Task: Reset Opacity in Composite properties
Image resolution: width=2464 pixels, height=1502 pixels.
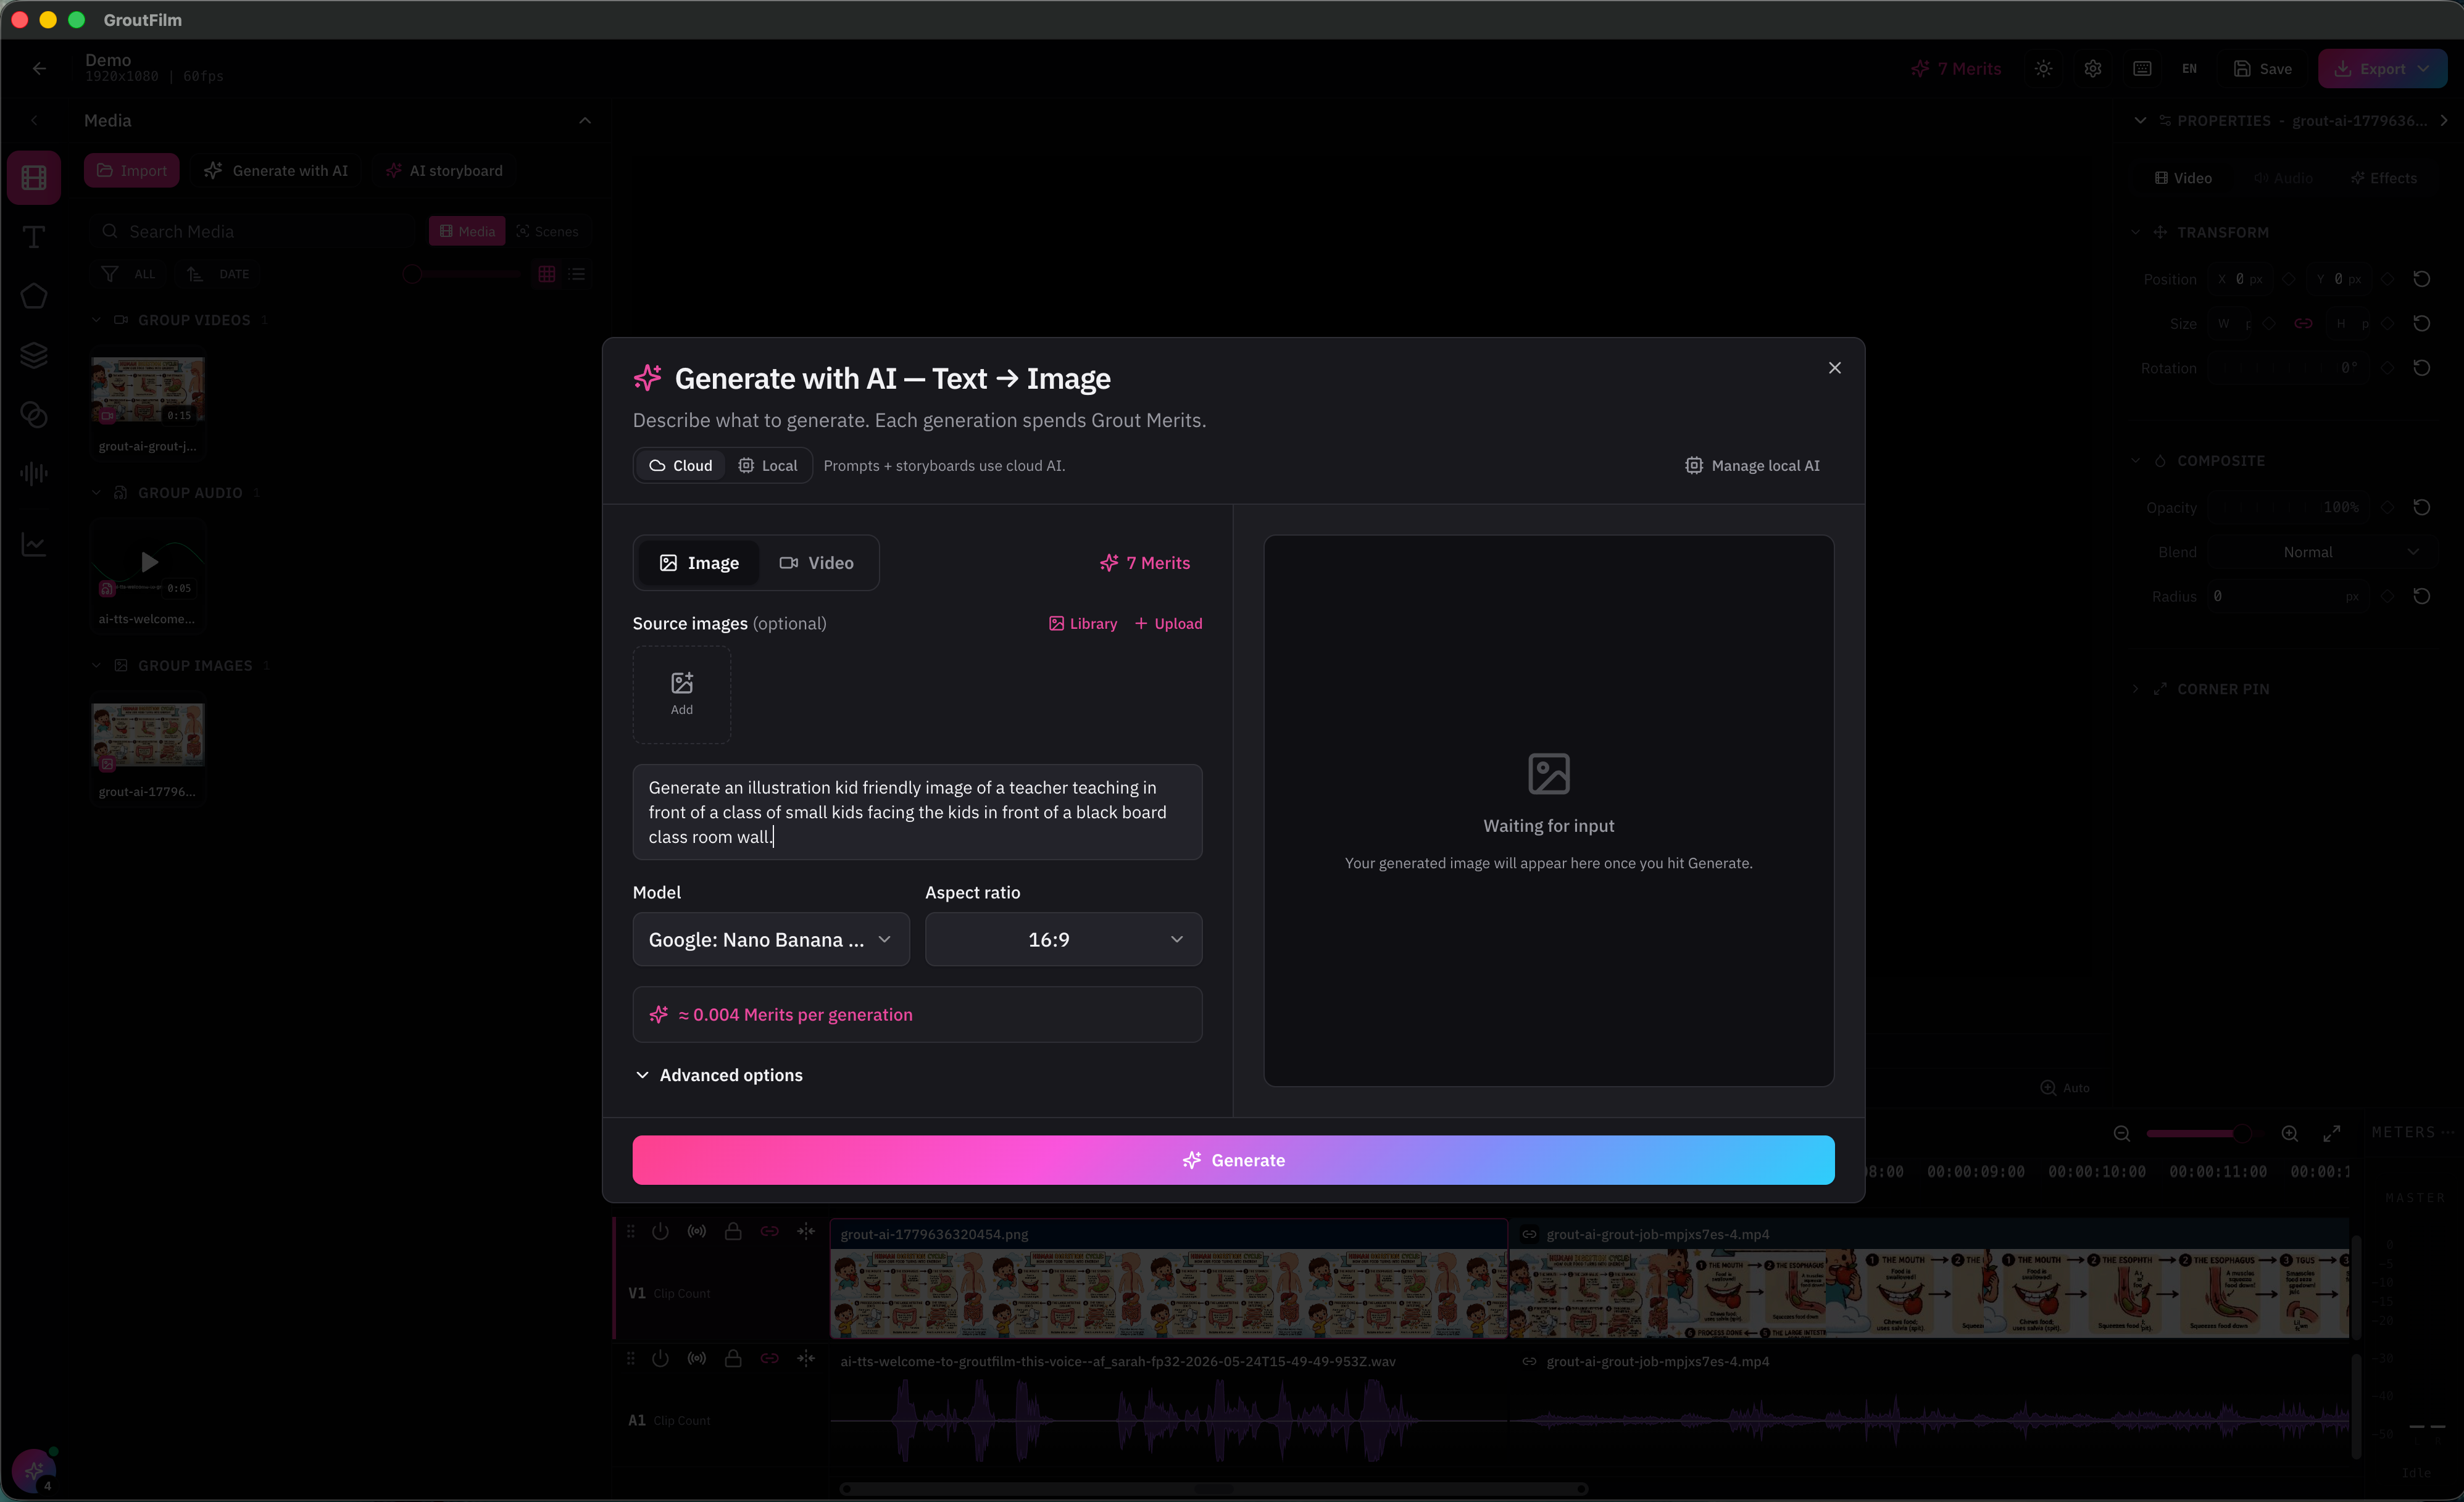Action: (2421, 507)
